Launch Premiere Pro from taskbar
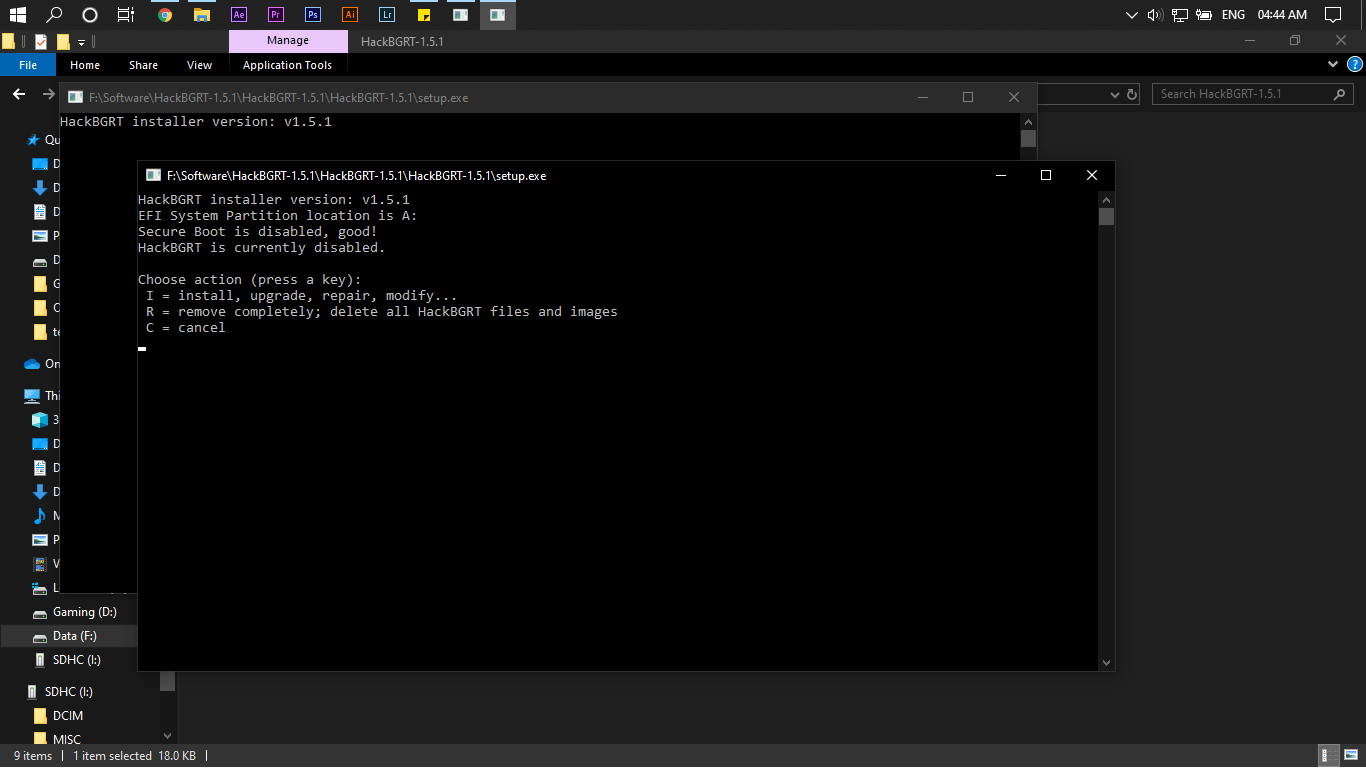This screenshot has height=768, width=1366. (x=276, y=15)
